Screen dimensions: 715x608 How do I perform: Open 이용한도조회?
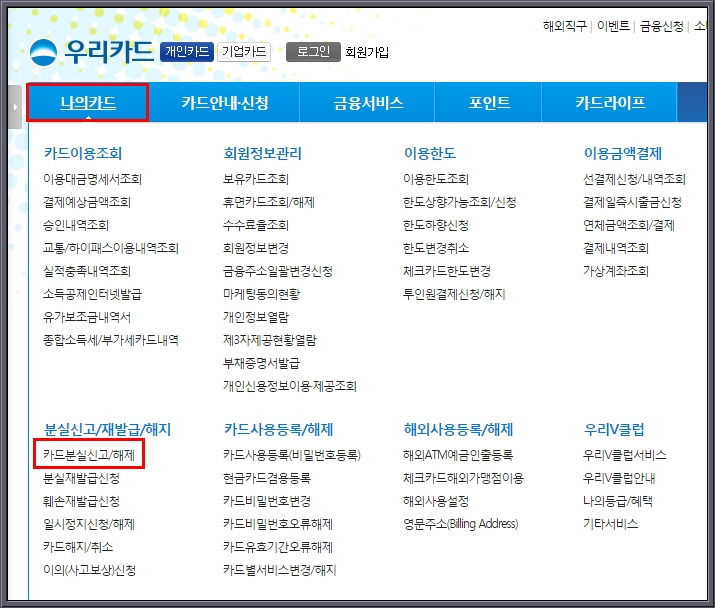pos(436,179)
